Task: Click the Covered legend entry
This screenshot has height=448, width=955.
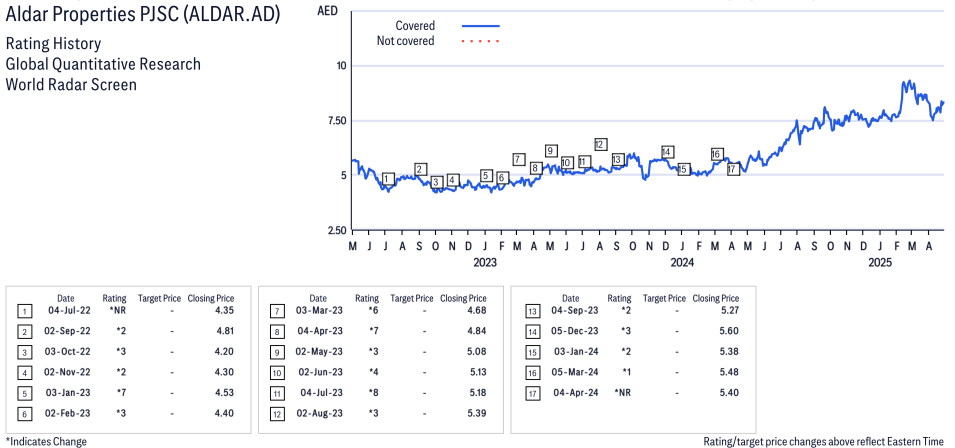Action: pos(448,26)
